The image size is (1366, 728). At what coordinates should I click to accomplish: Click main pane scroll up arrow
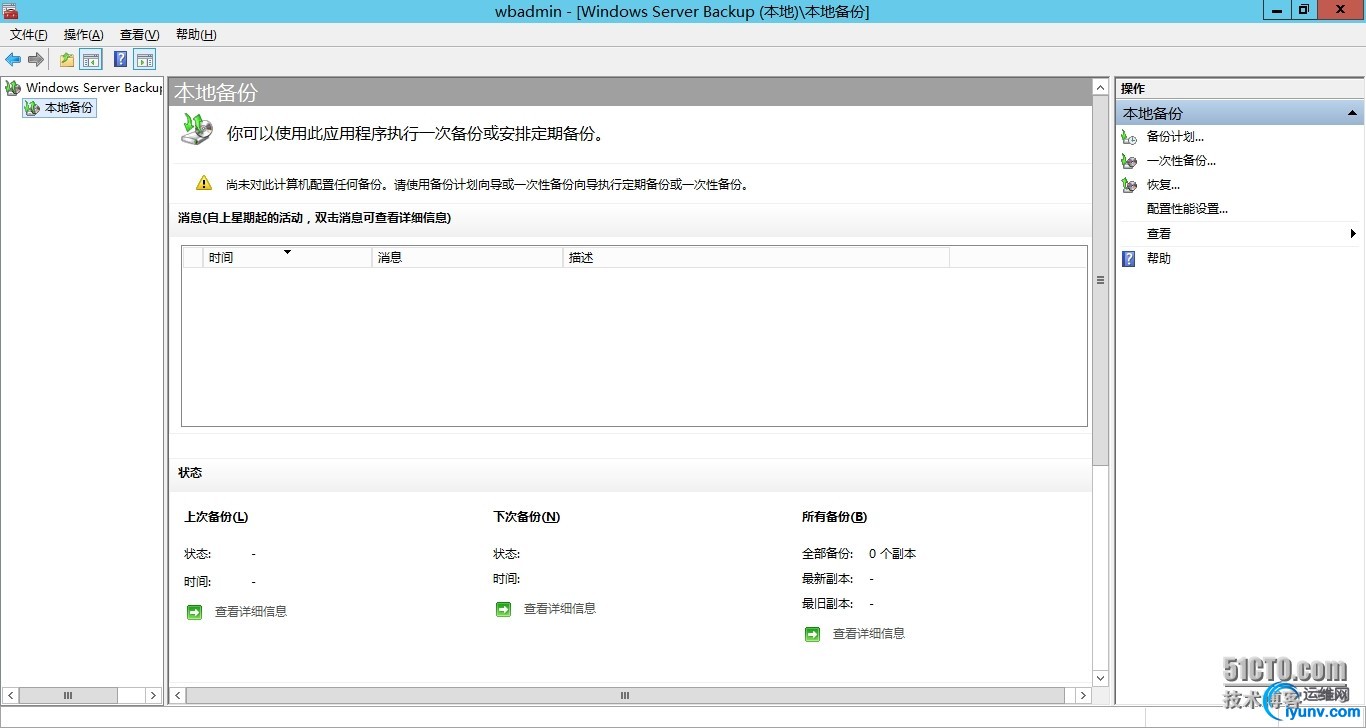(x=1100, y=87)
